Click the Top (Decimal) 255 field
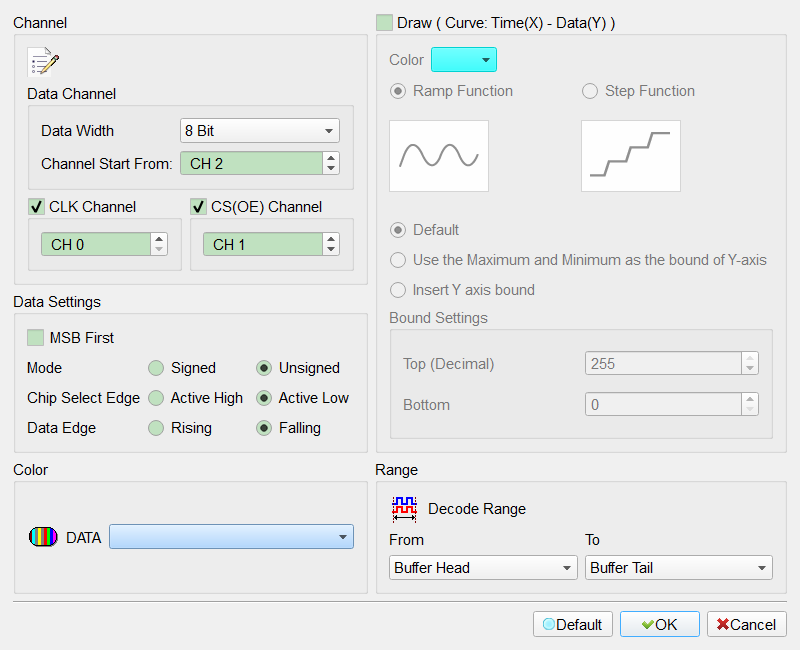 click(x=663, y=364)
